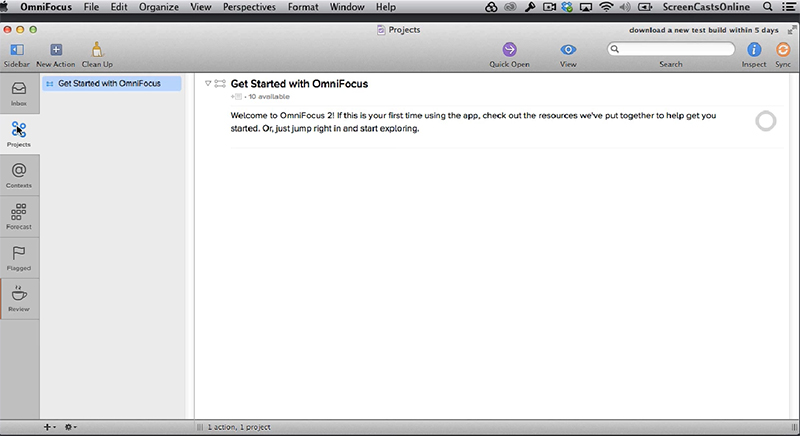Image resolution: width=800 pixels, height=436 pixels.
Task: Select Get Started with OmniFocus in sidebar
Action: 110,84
